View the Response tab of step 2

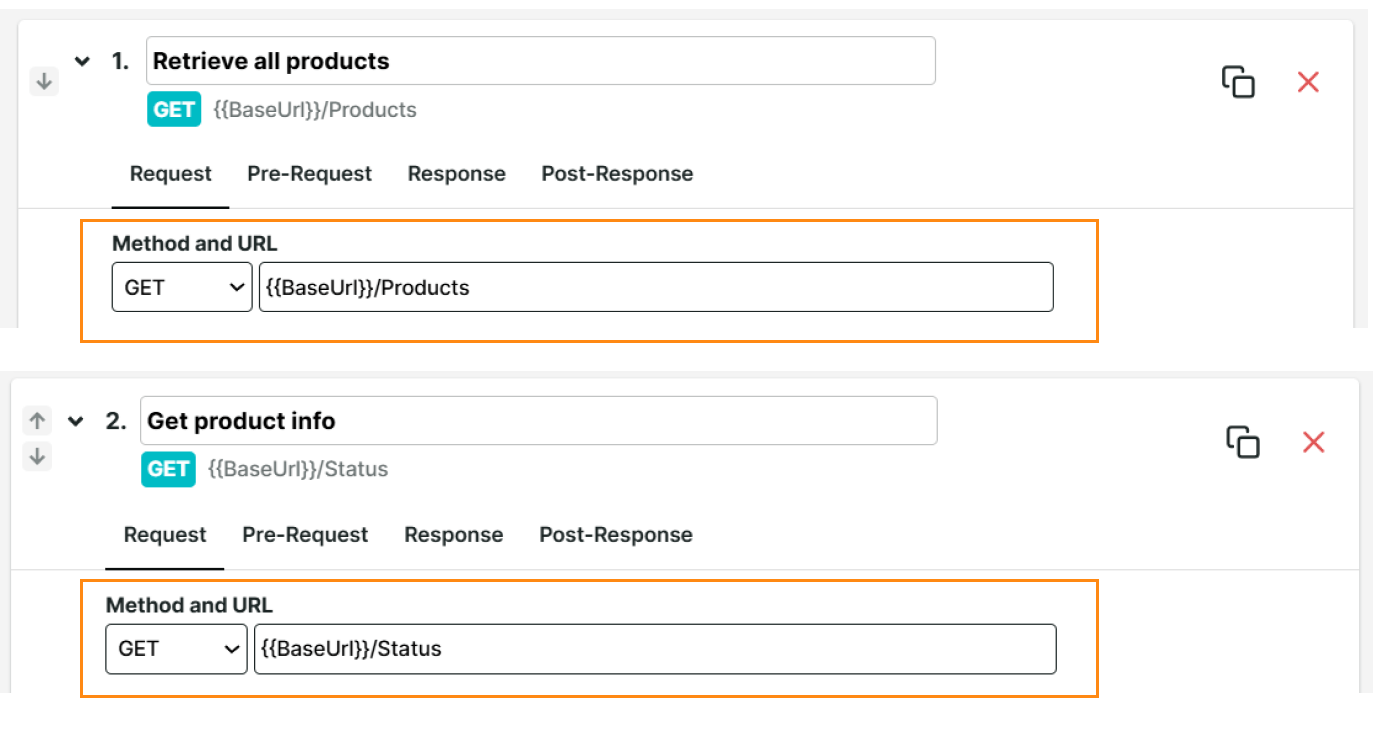[x=453, y=534]
